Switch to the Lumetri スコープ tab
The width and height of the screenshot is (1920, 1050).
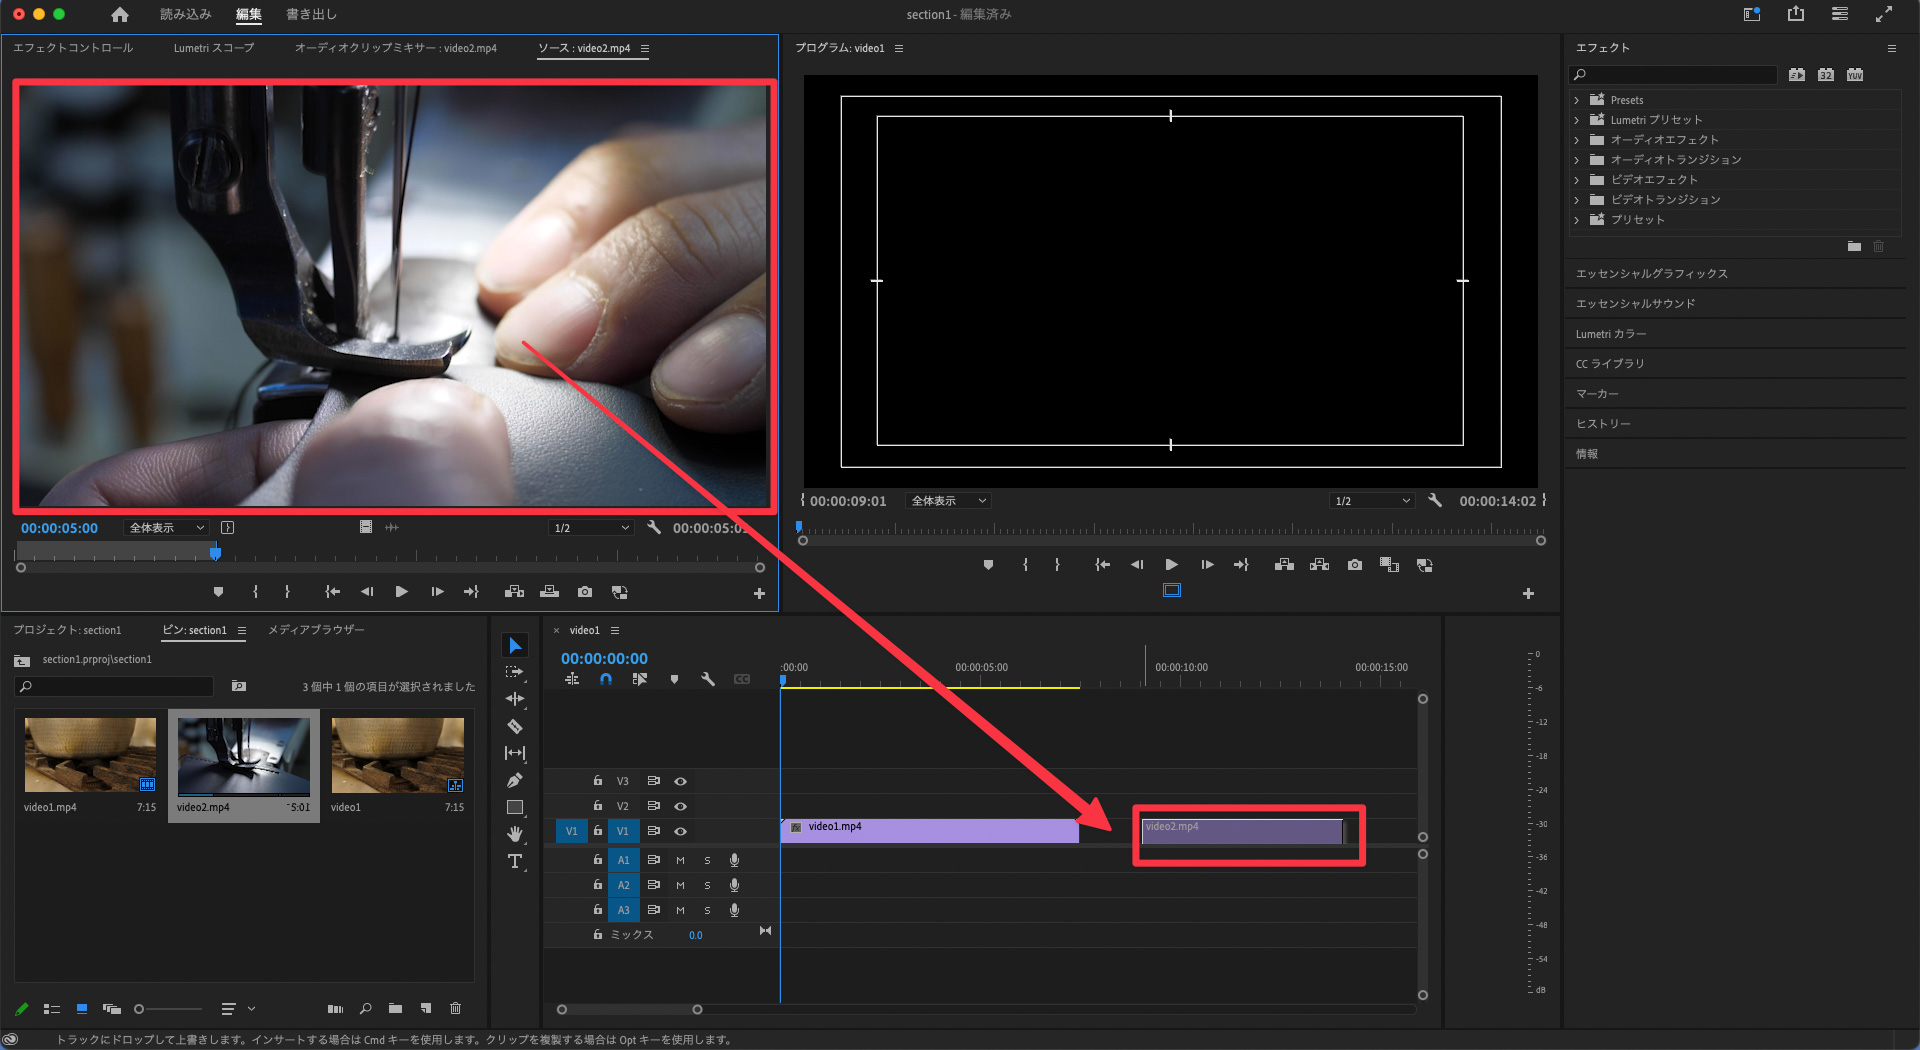213,48
